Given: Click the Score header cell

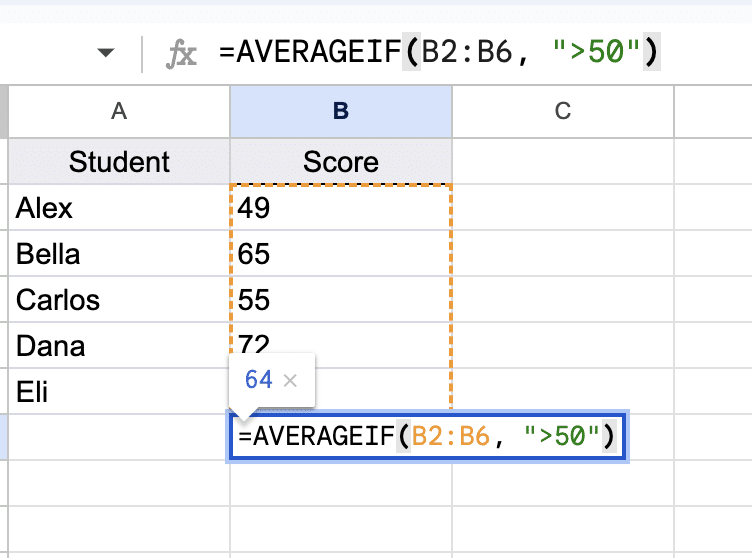Looking at the screenshot, I should pyautogui.click(x=341, y=161).
